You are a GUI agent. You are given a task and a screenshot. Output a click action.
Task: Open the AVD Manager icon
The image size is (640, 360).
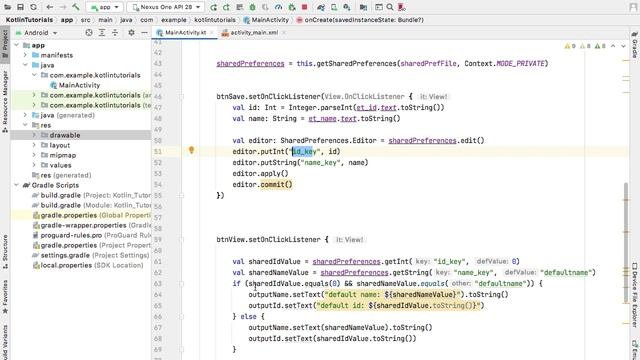(334, 7)
